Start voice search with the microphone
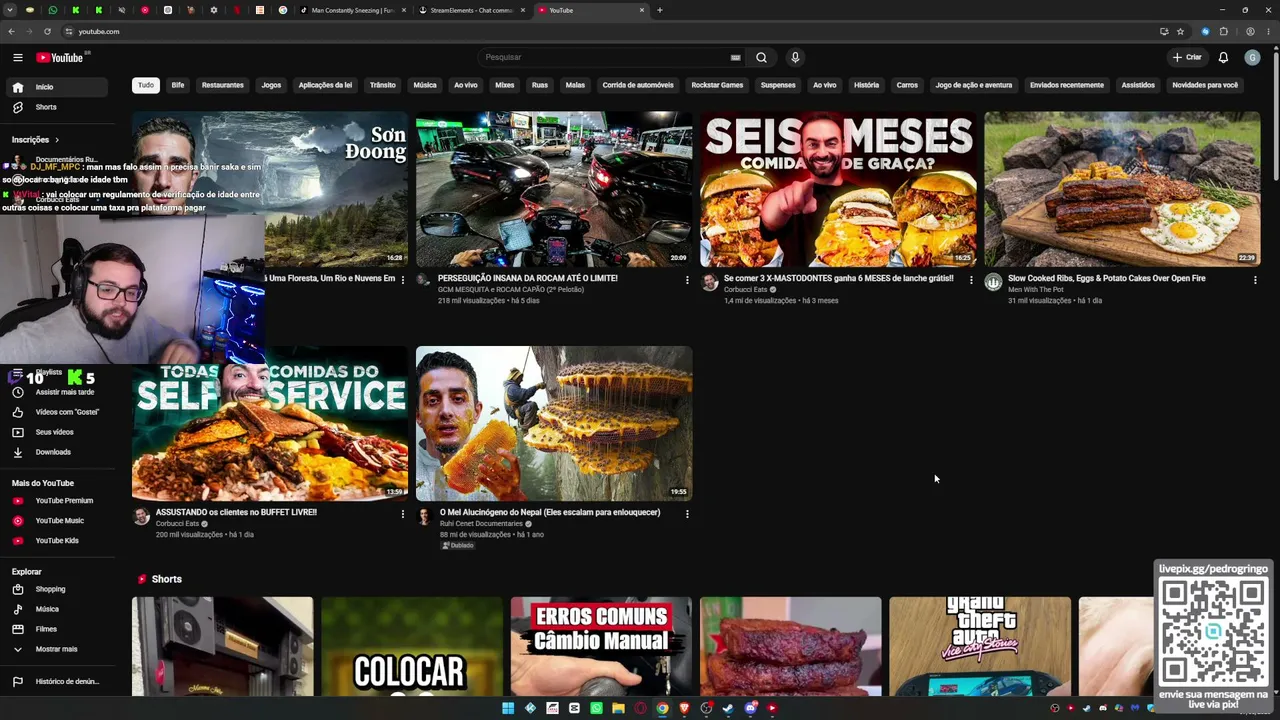This screenshot has height=720, width=1280. (x=795, y=57)
